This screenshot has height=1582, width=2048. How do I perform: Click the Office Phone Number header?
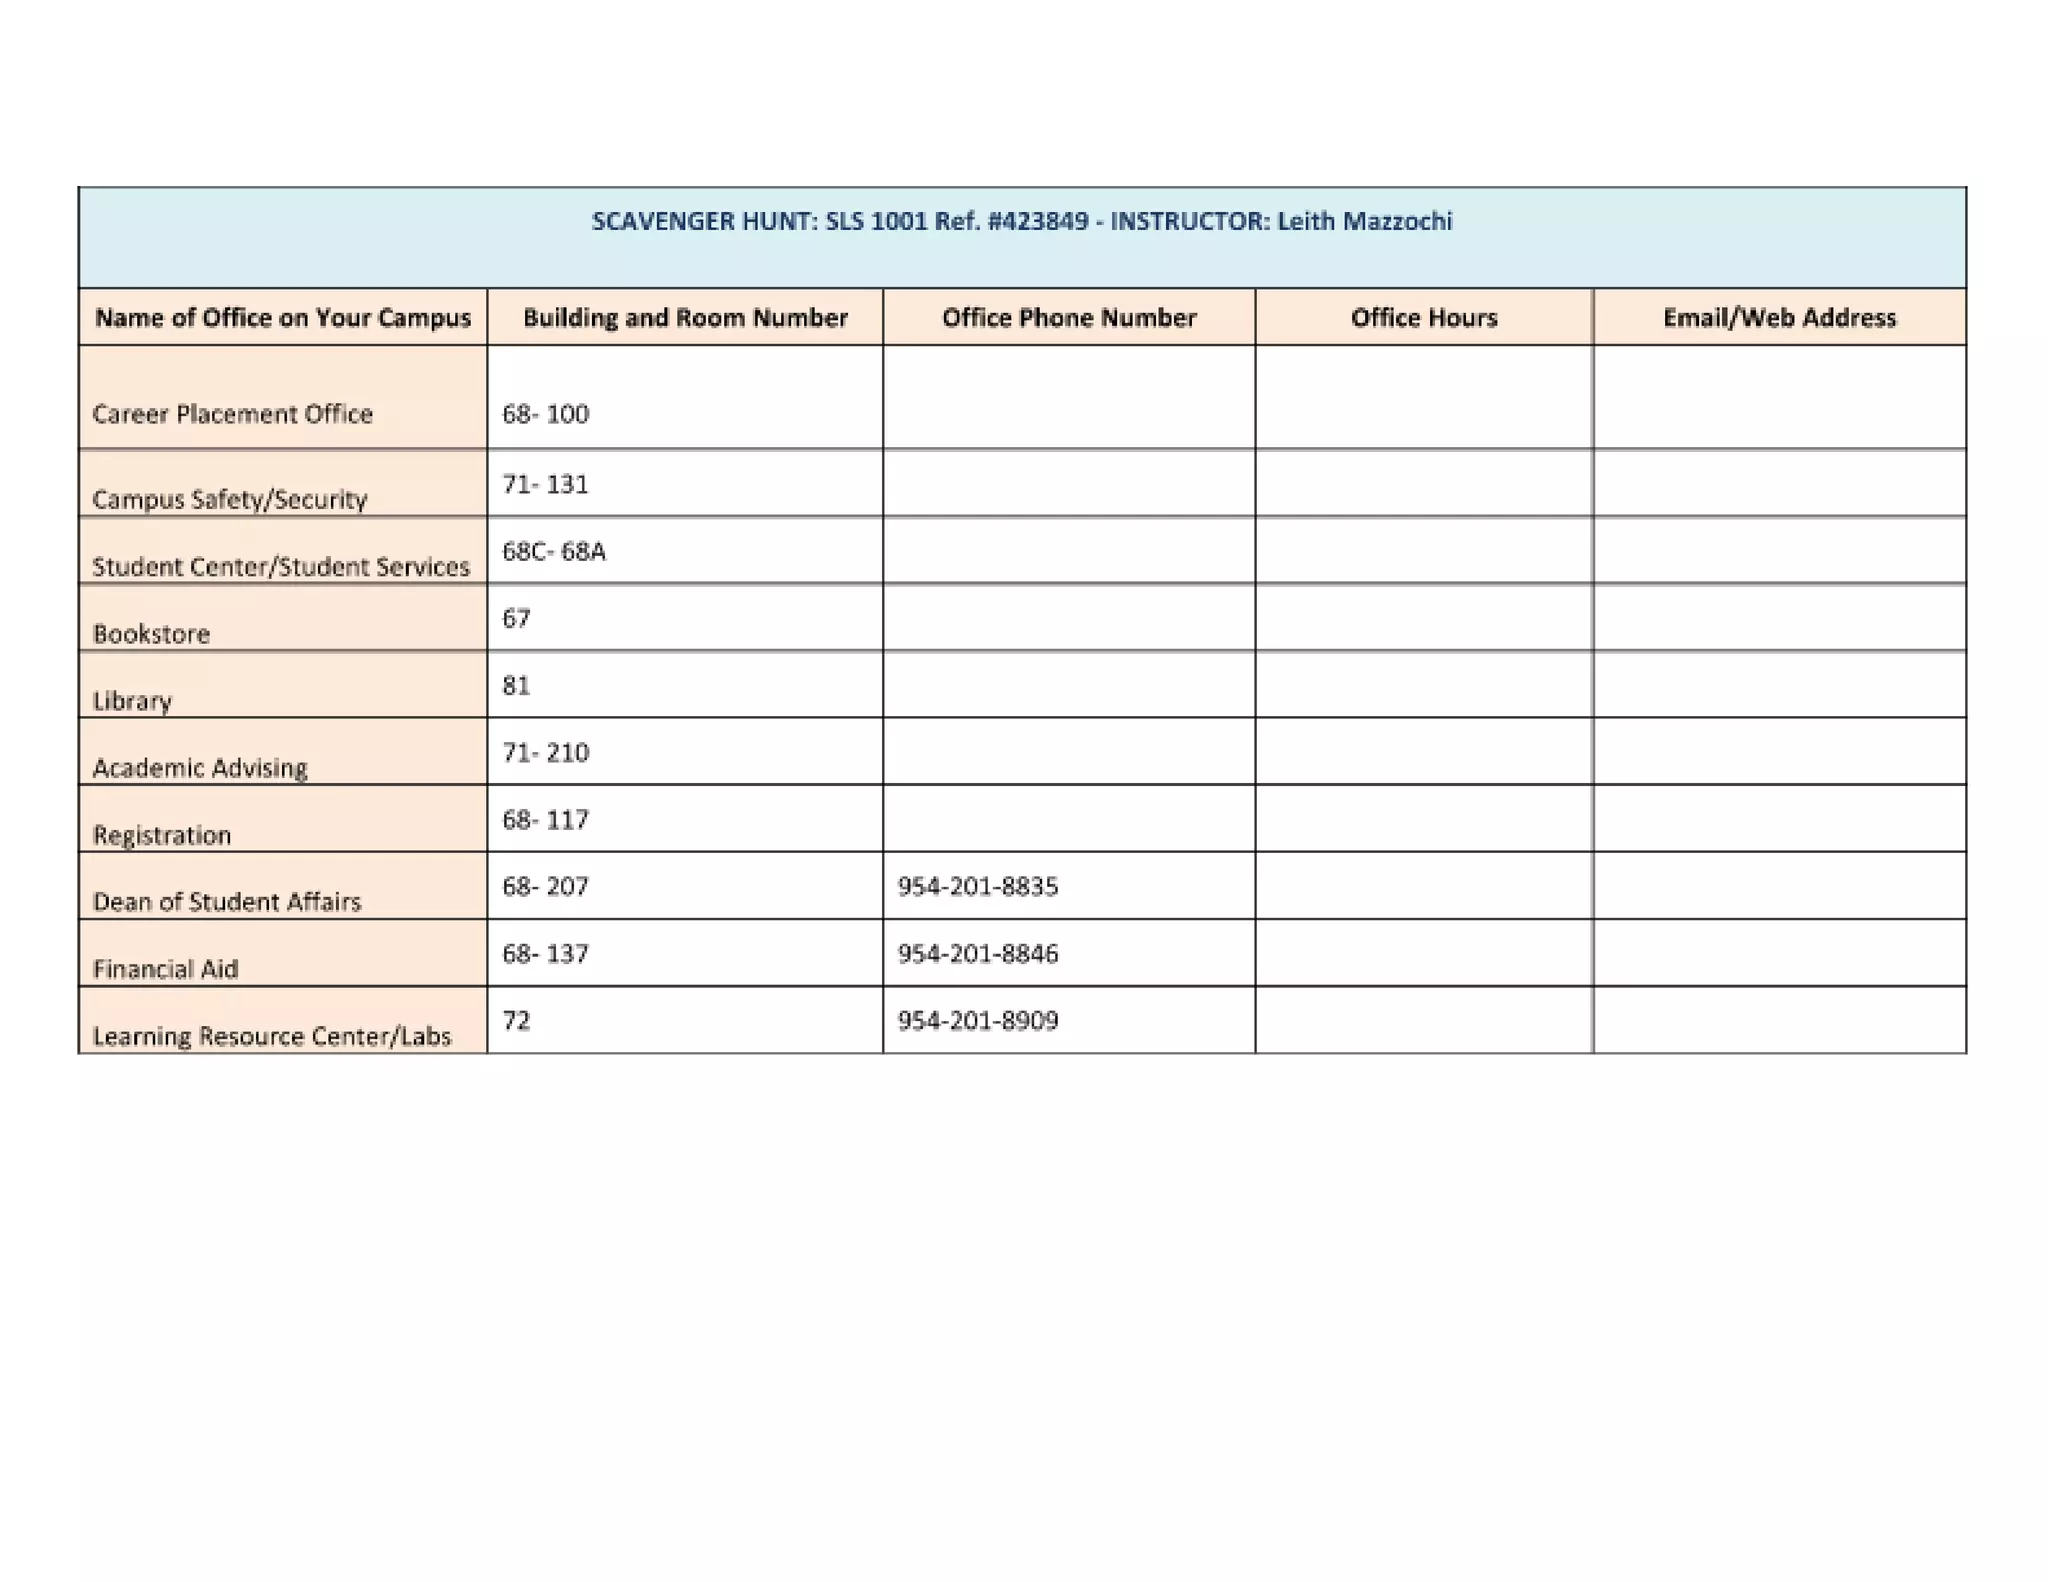click(x=1068, y=318)
